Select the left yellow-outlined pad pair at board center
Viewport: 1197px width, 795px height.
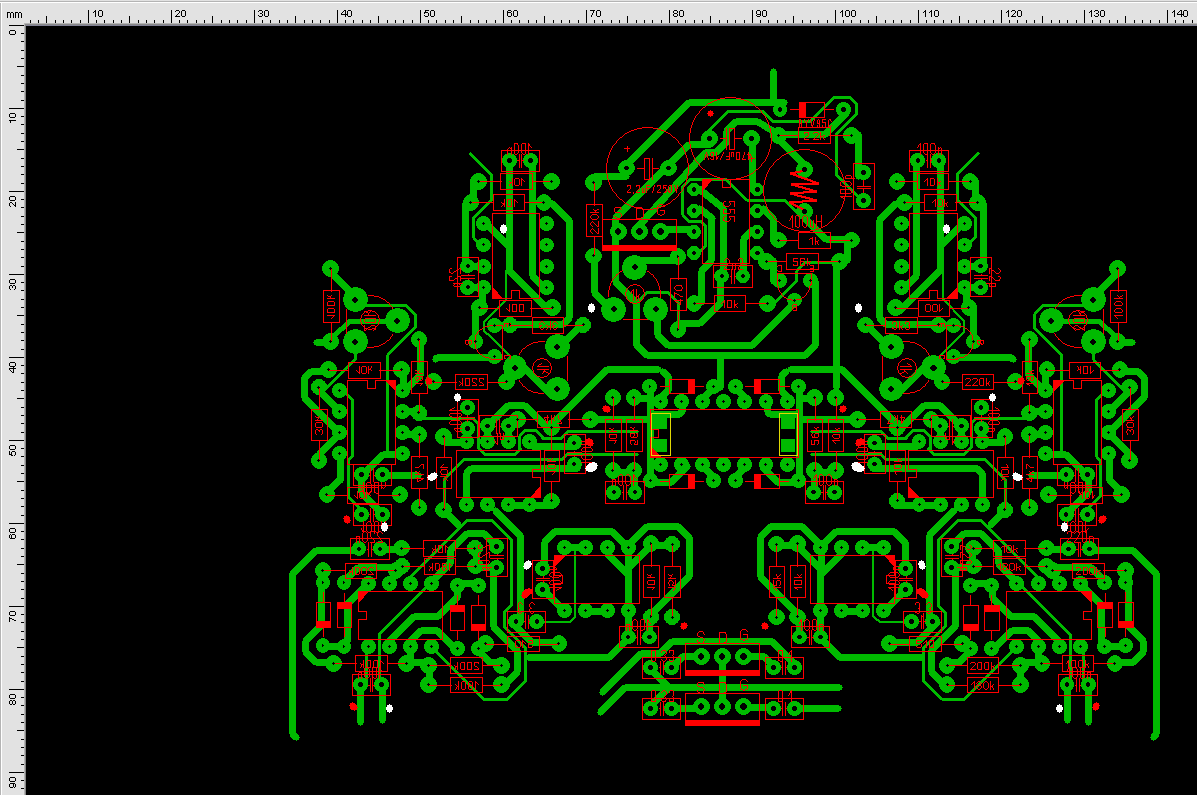point(660,434)
